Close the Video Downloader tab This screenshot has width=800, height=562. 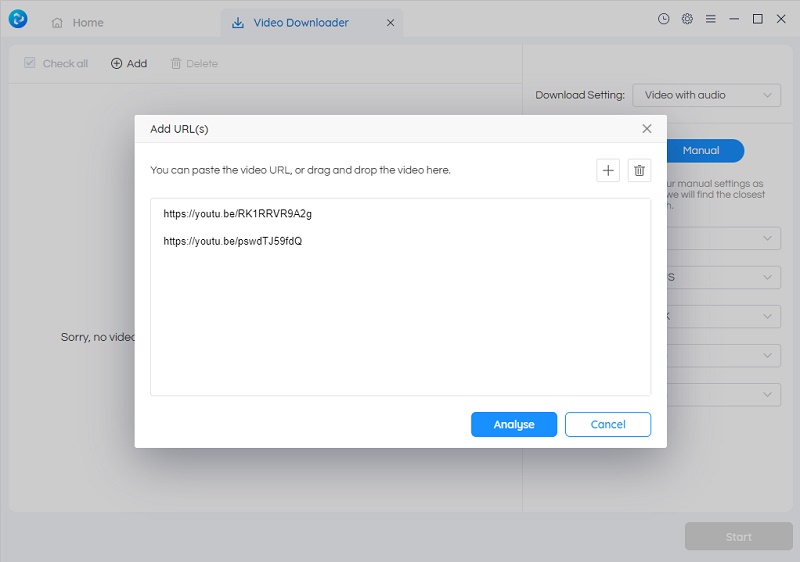tap(390, 22)
